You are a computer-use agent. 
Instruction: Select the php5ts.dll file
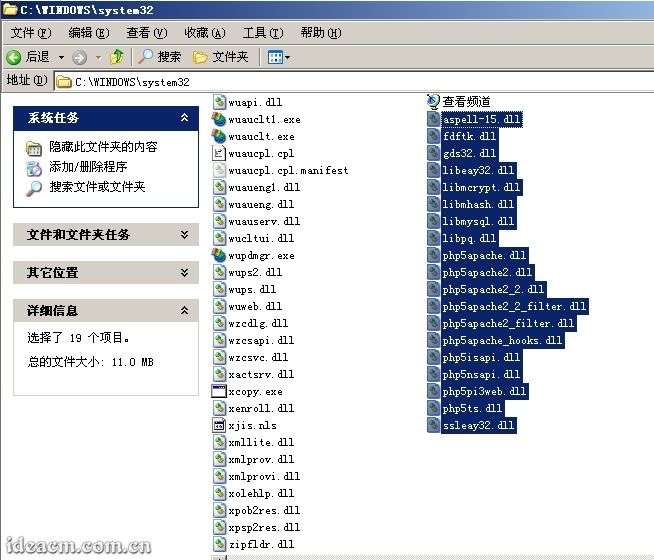click(472, 408)
